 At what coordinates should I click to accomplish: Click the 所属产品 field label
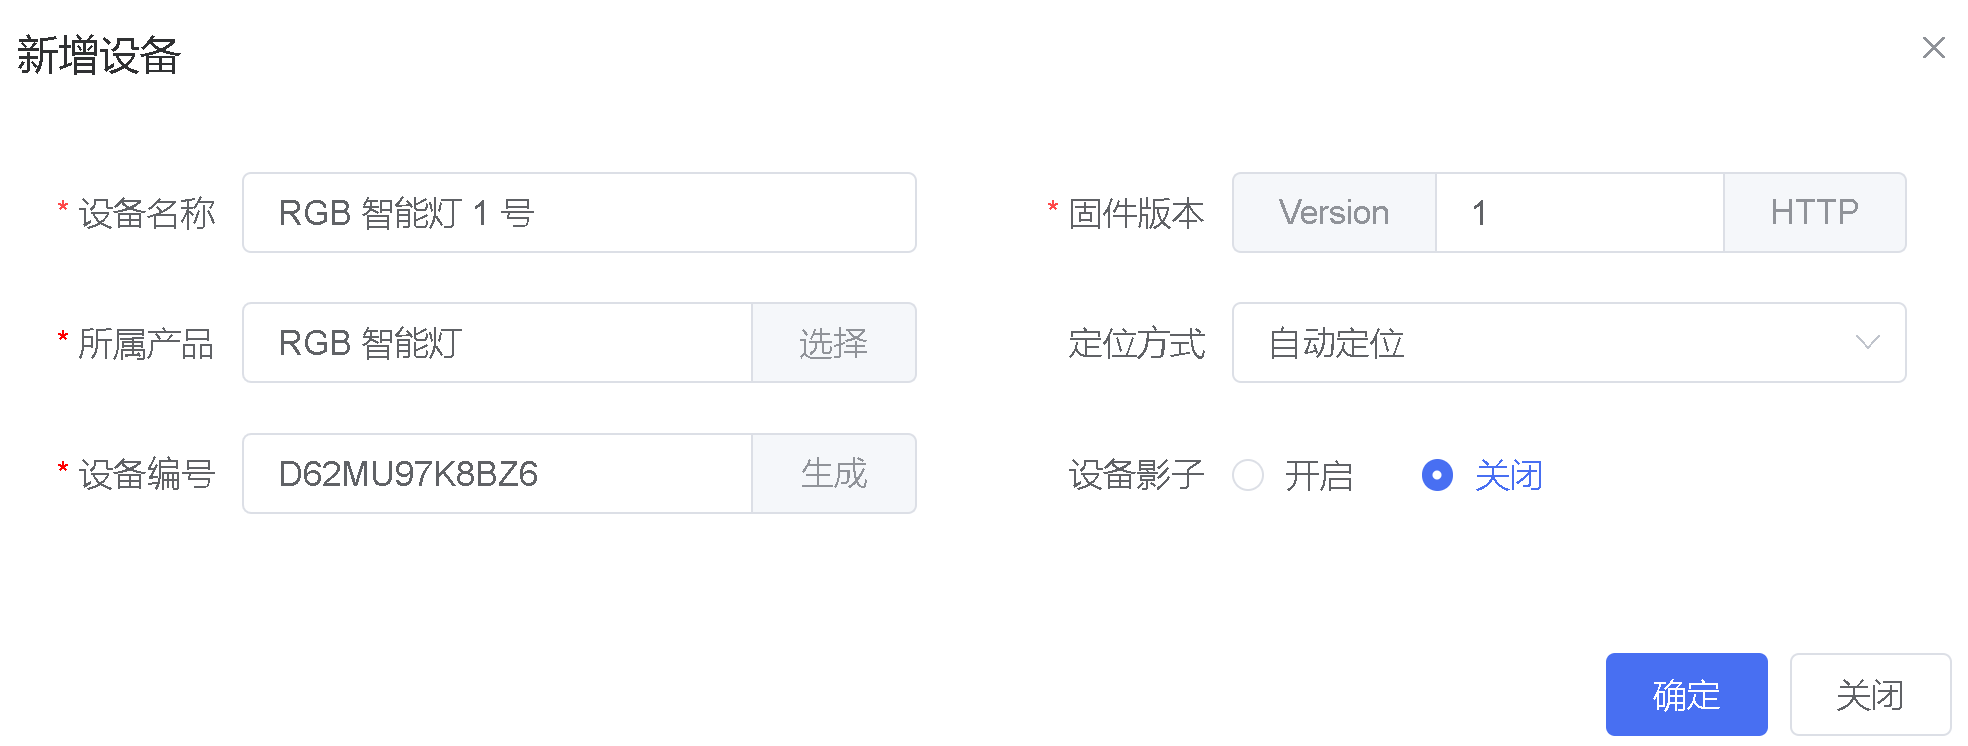click(146, 344)
